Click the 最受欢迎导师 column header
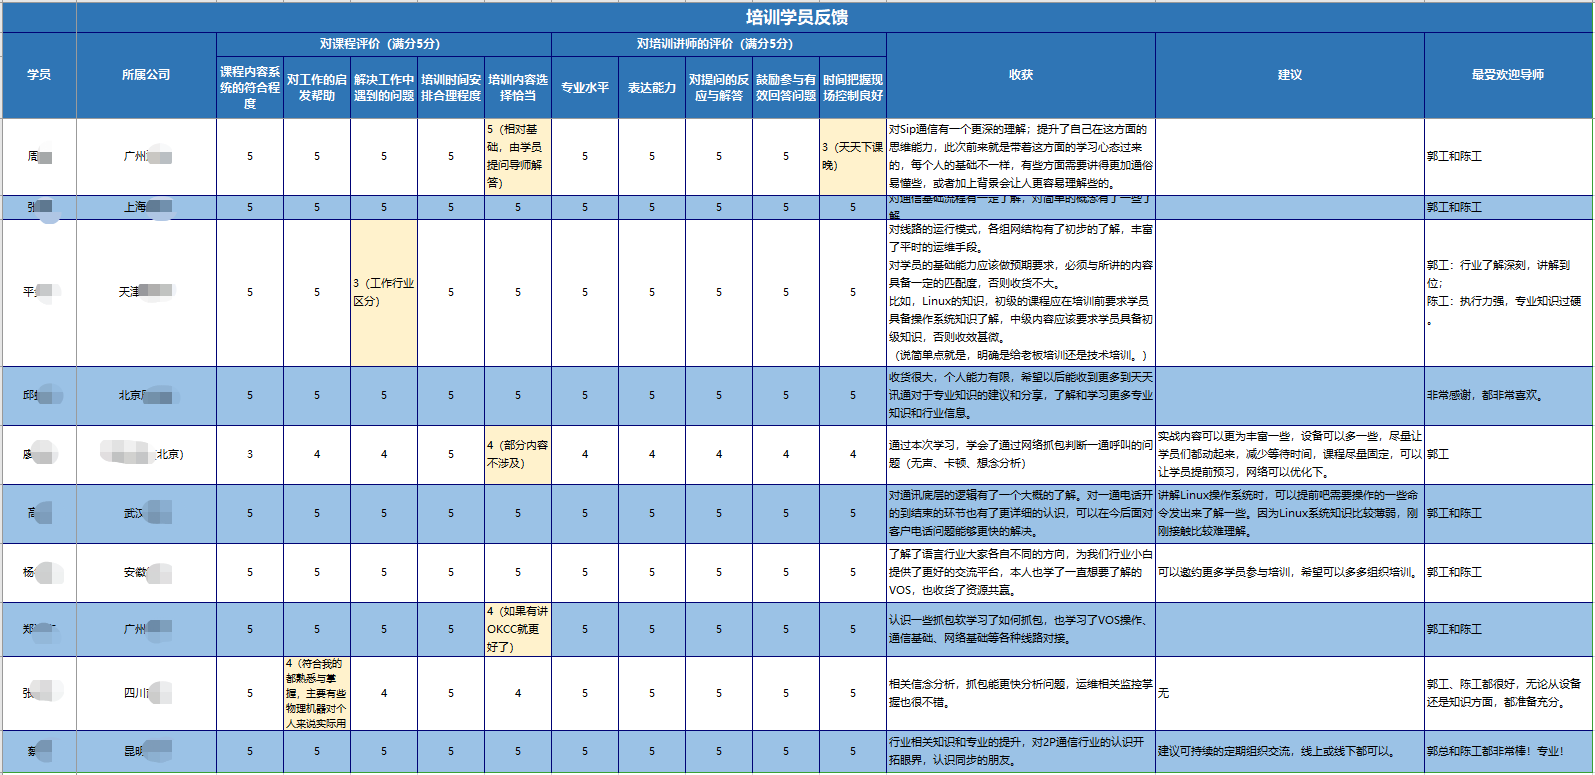 (x=1507, y=75)
